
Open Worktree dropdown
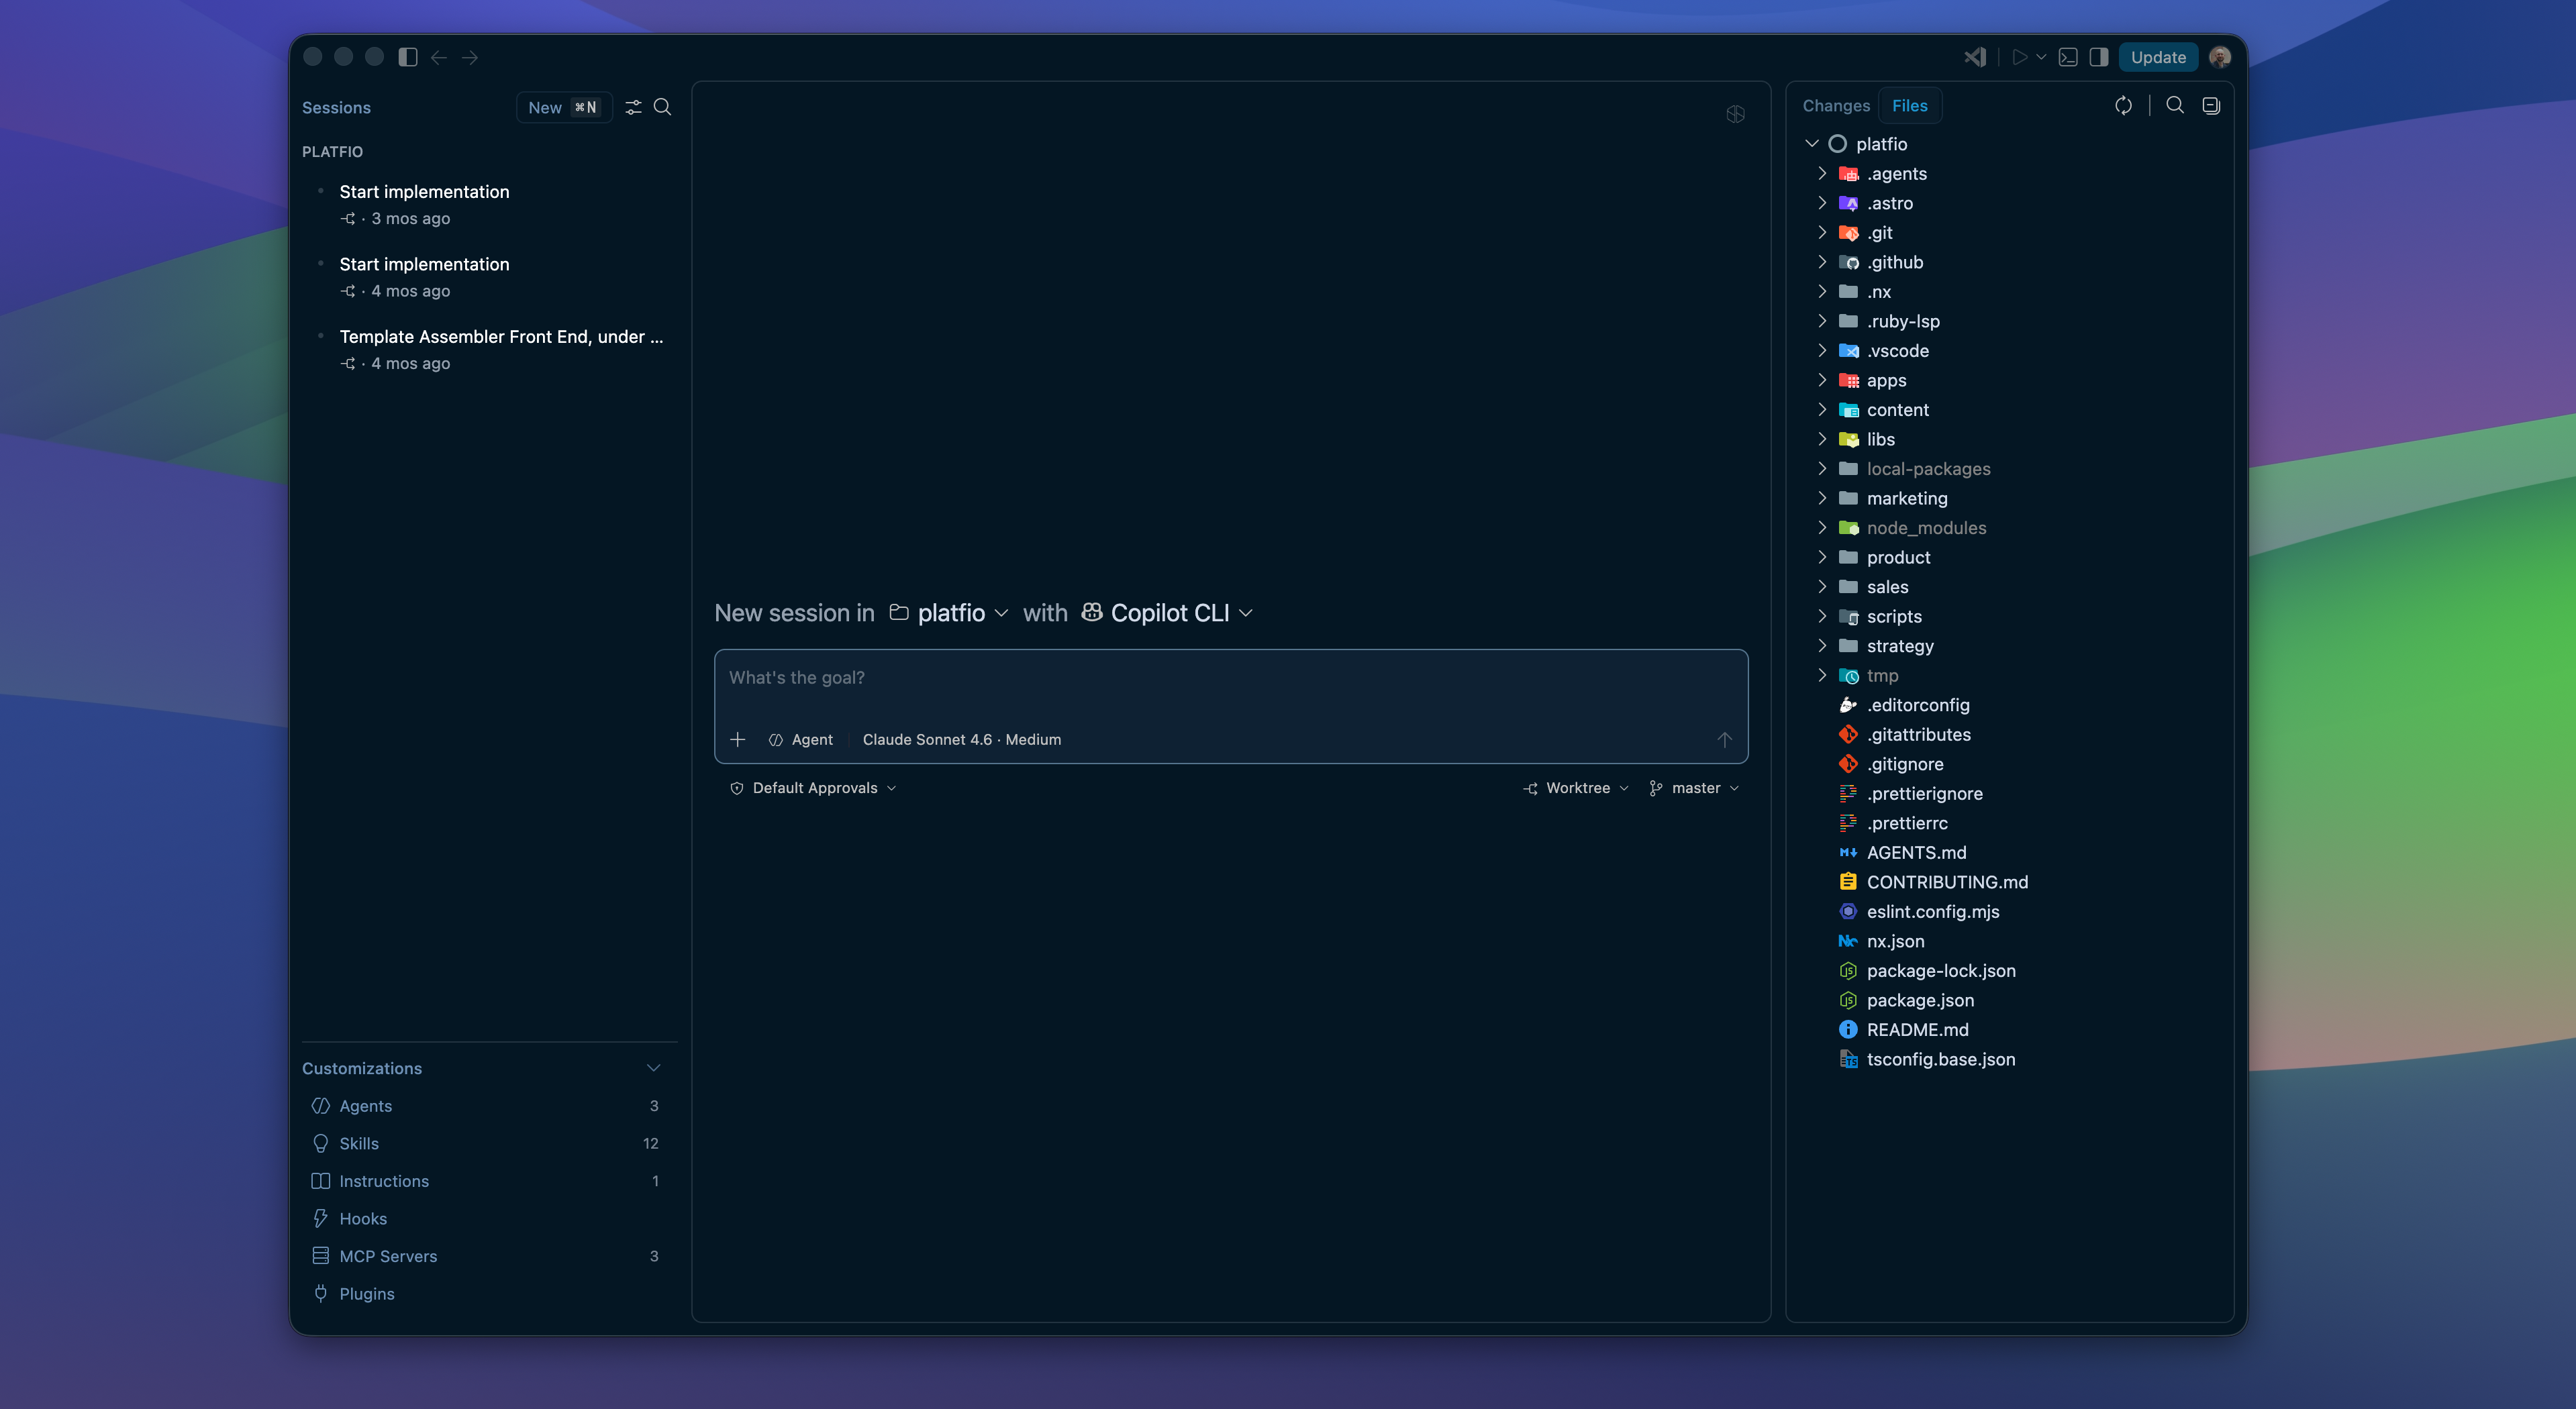[x=1576, y=788]
